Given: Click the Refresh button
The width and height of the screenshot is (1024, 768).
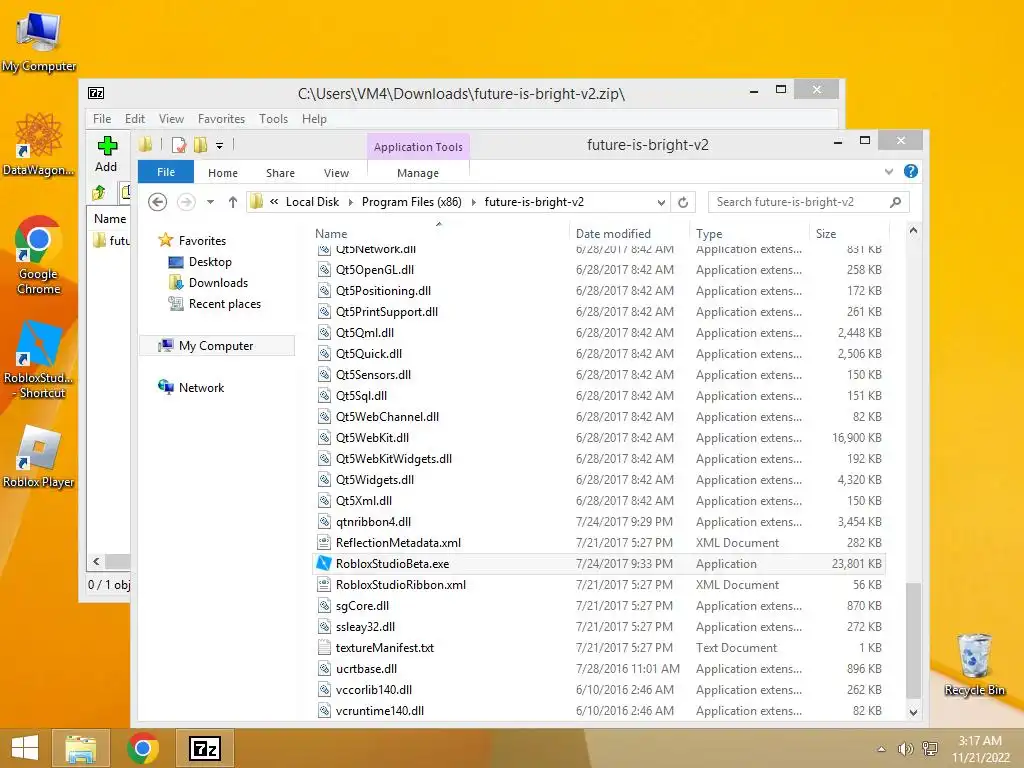Looking at the screenshot, I should 683,202.
